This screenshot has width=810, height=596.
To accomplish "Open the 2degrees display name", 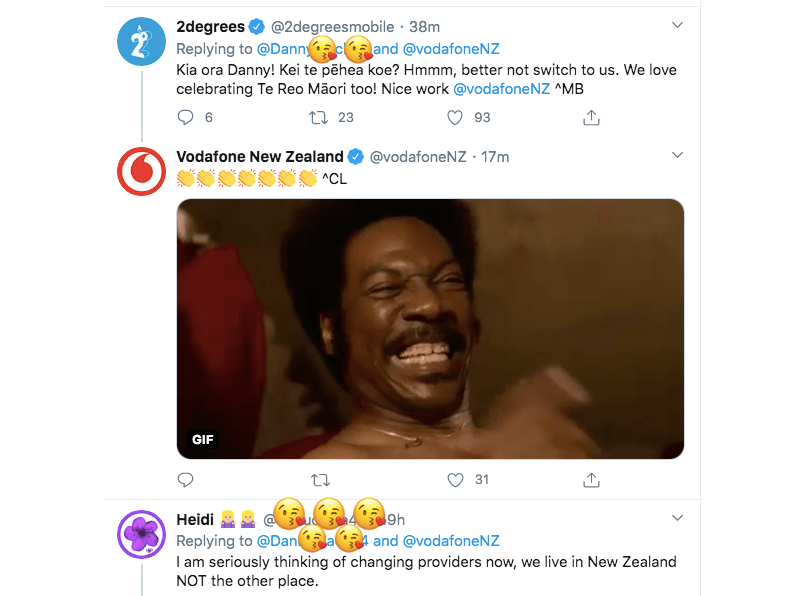I will (210, 26).
